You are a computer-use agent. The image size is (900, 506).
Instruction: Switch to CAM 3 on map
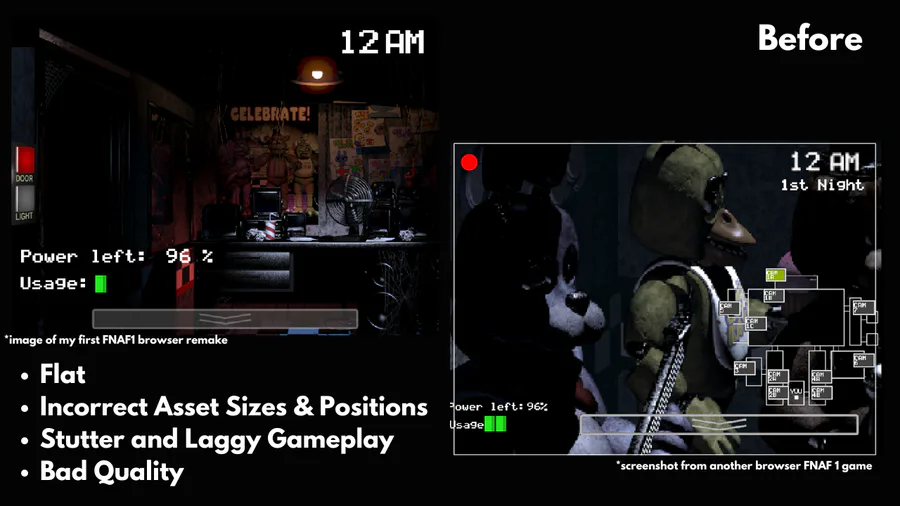743,367
